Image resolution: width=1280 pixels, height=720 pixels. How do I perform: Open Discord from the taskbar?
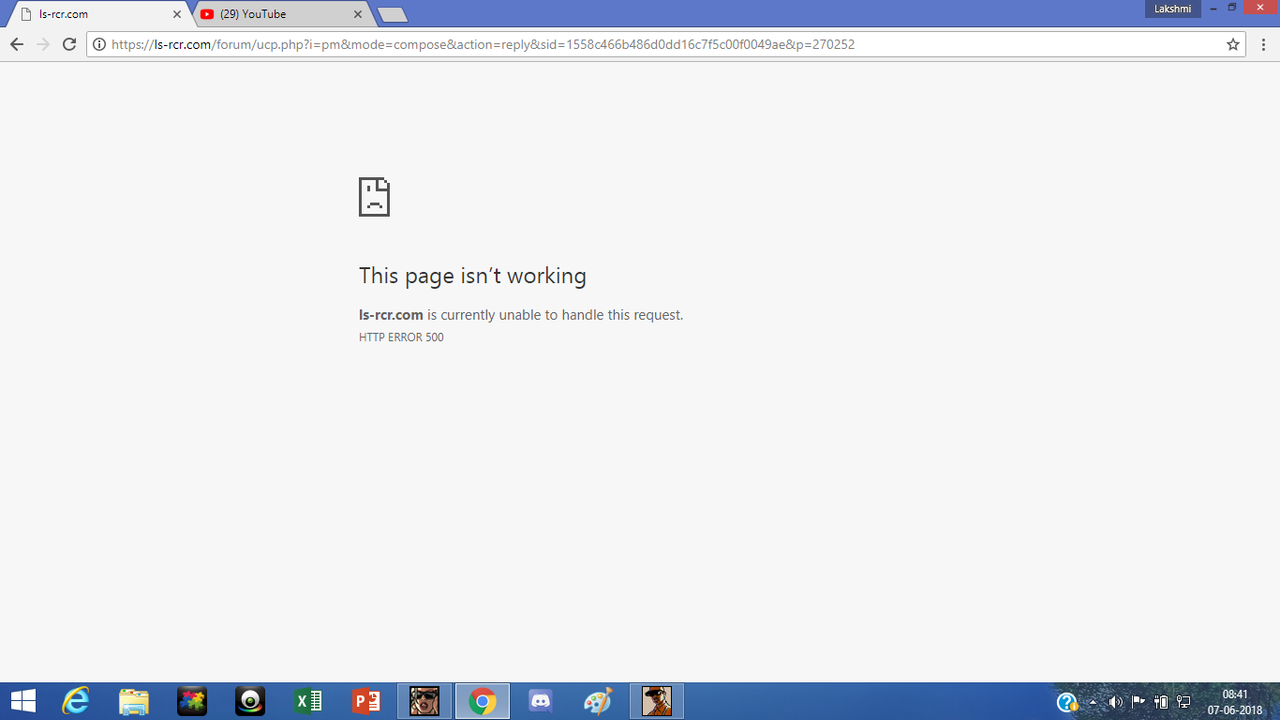(540, 702)
